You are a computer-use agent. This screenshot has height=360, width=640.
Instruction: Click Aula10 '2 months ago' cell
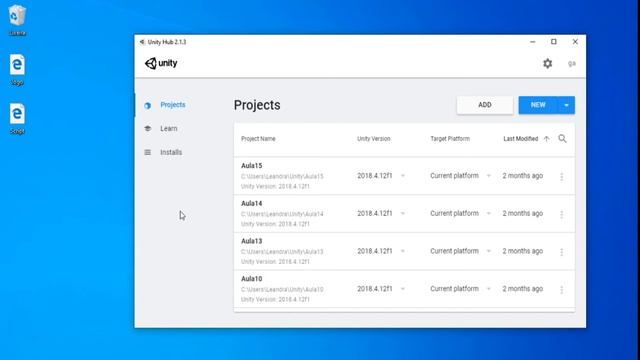522,289
